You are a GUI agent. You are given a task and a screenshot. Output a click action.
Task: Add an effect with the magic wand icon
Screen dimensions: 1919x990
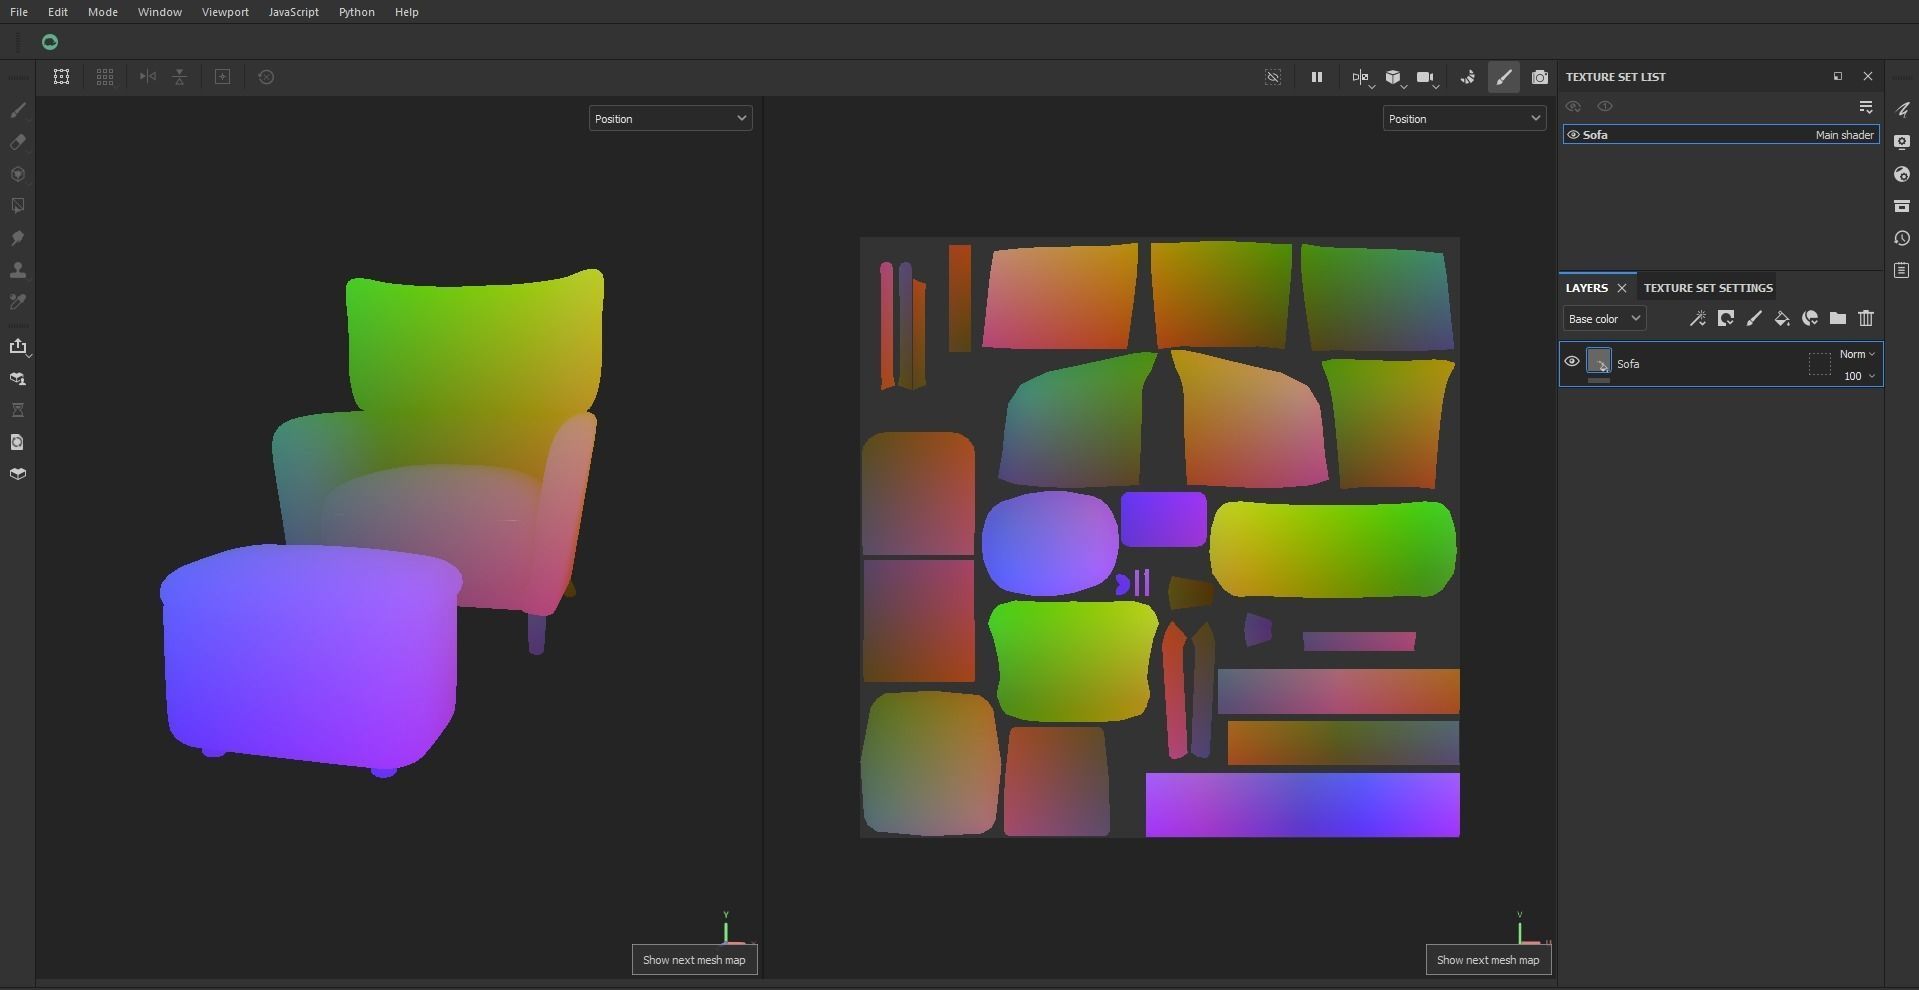click(x=1698, y=319)
